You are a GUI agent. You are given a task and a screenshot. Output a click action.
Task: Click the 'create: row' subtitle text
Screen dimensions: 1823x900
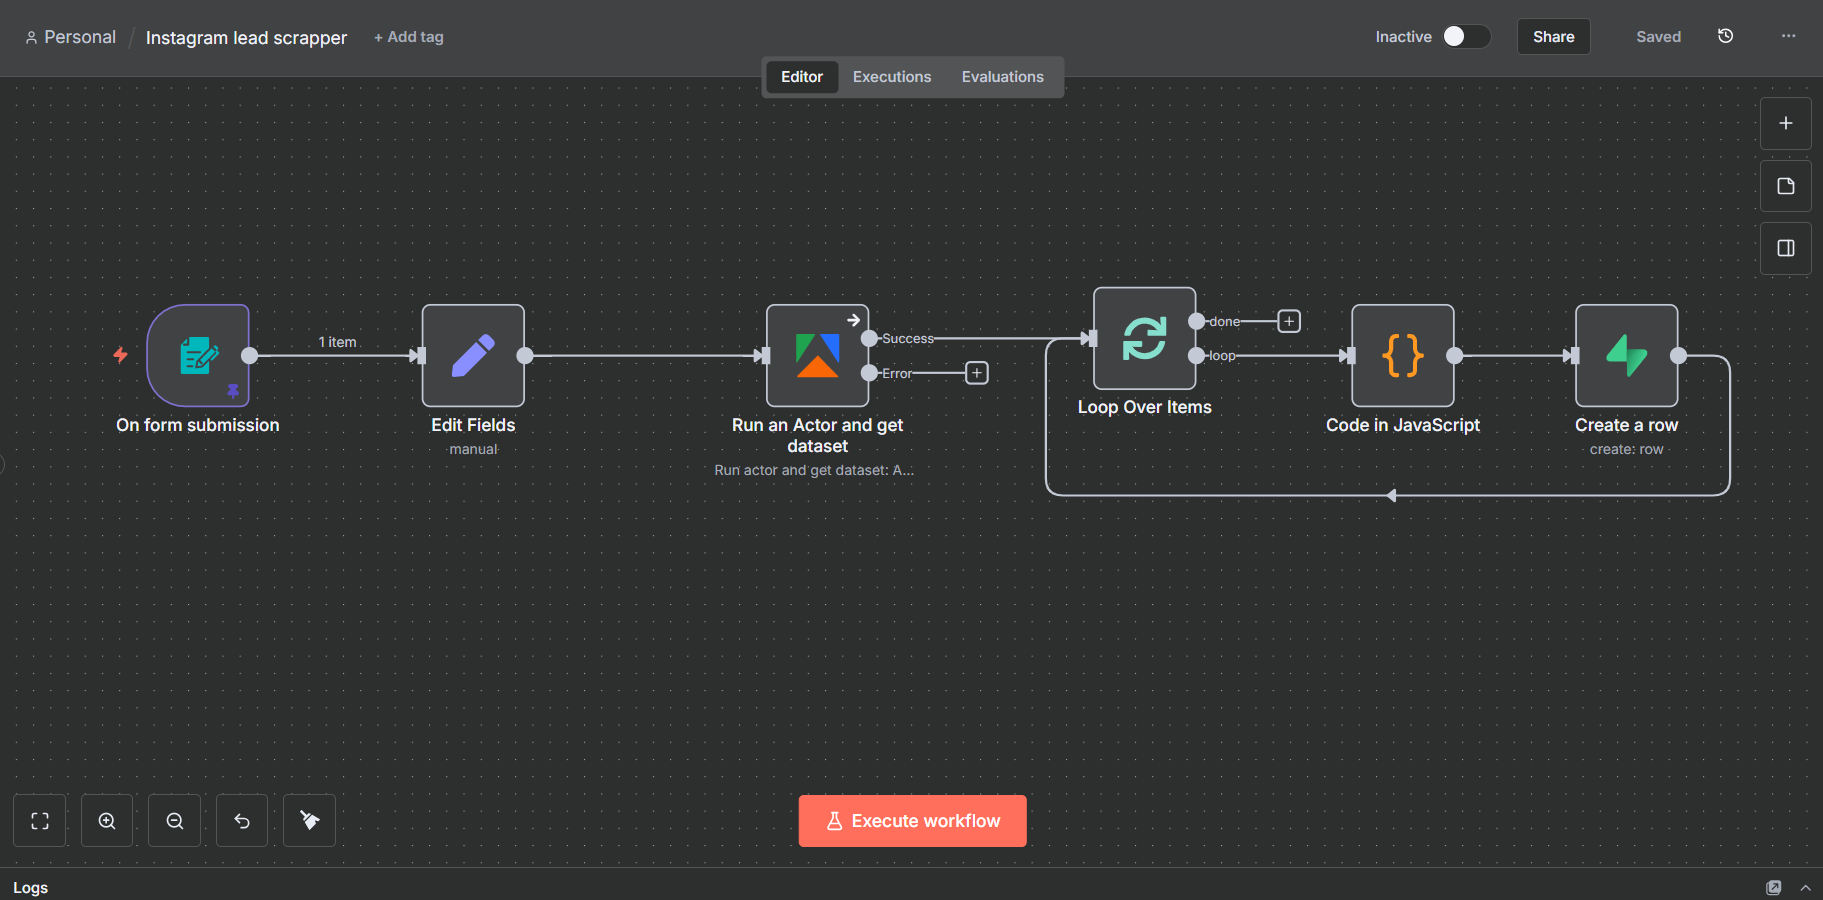(1626, 449)
